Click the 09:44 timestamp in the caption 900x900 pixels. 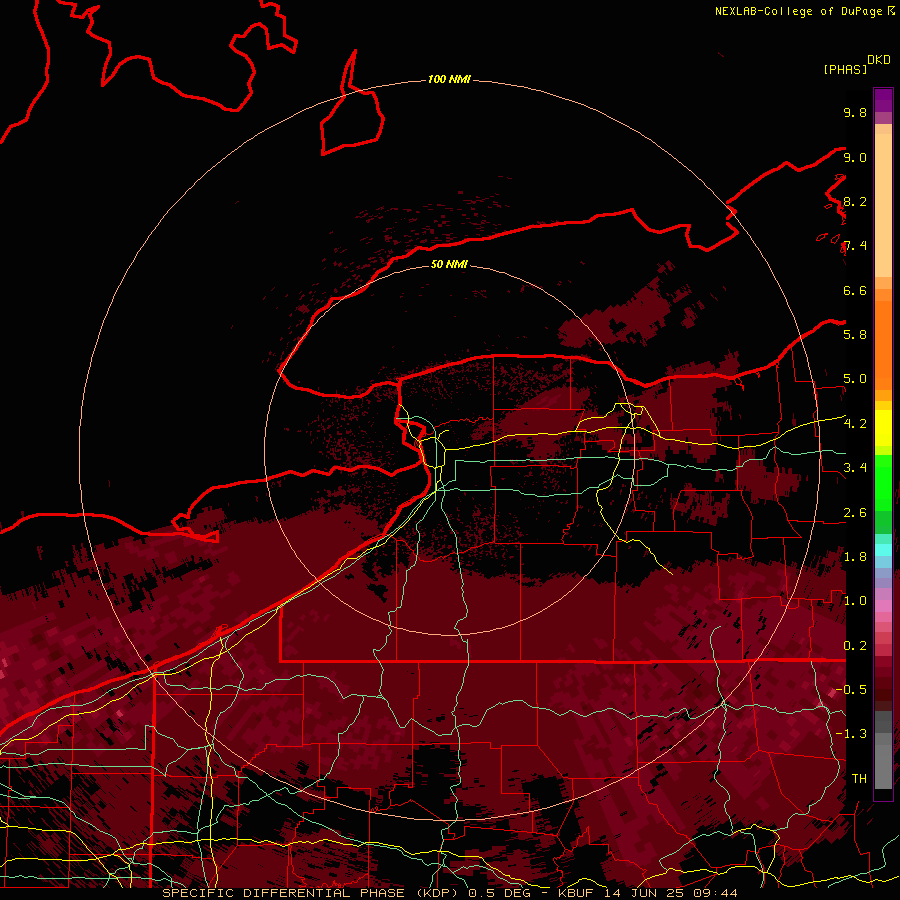pyautogui.click(x=718, y=893)
